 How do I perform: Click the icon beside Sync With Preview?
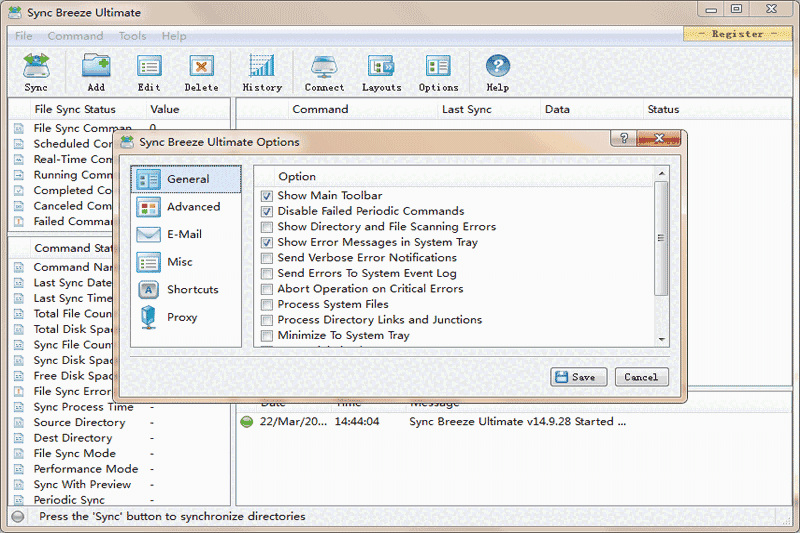coord(19,485)
